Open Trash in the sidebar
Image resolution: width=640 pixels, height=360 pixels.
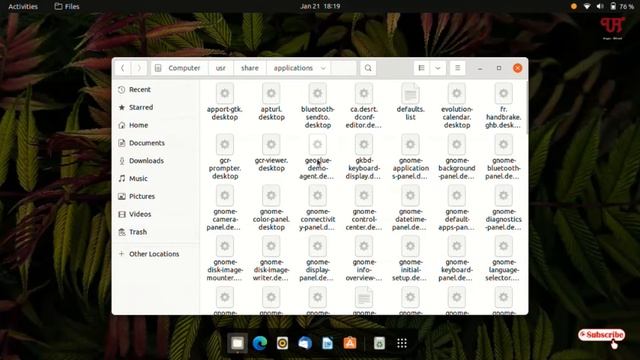click(x=156, y=232)
